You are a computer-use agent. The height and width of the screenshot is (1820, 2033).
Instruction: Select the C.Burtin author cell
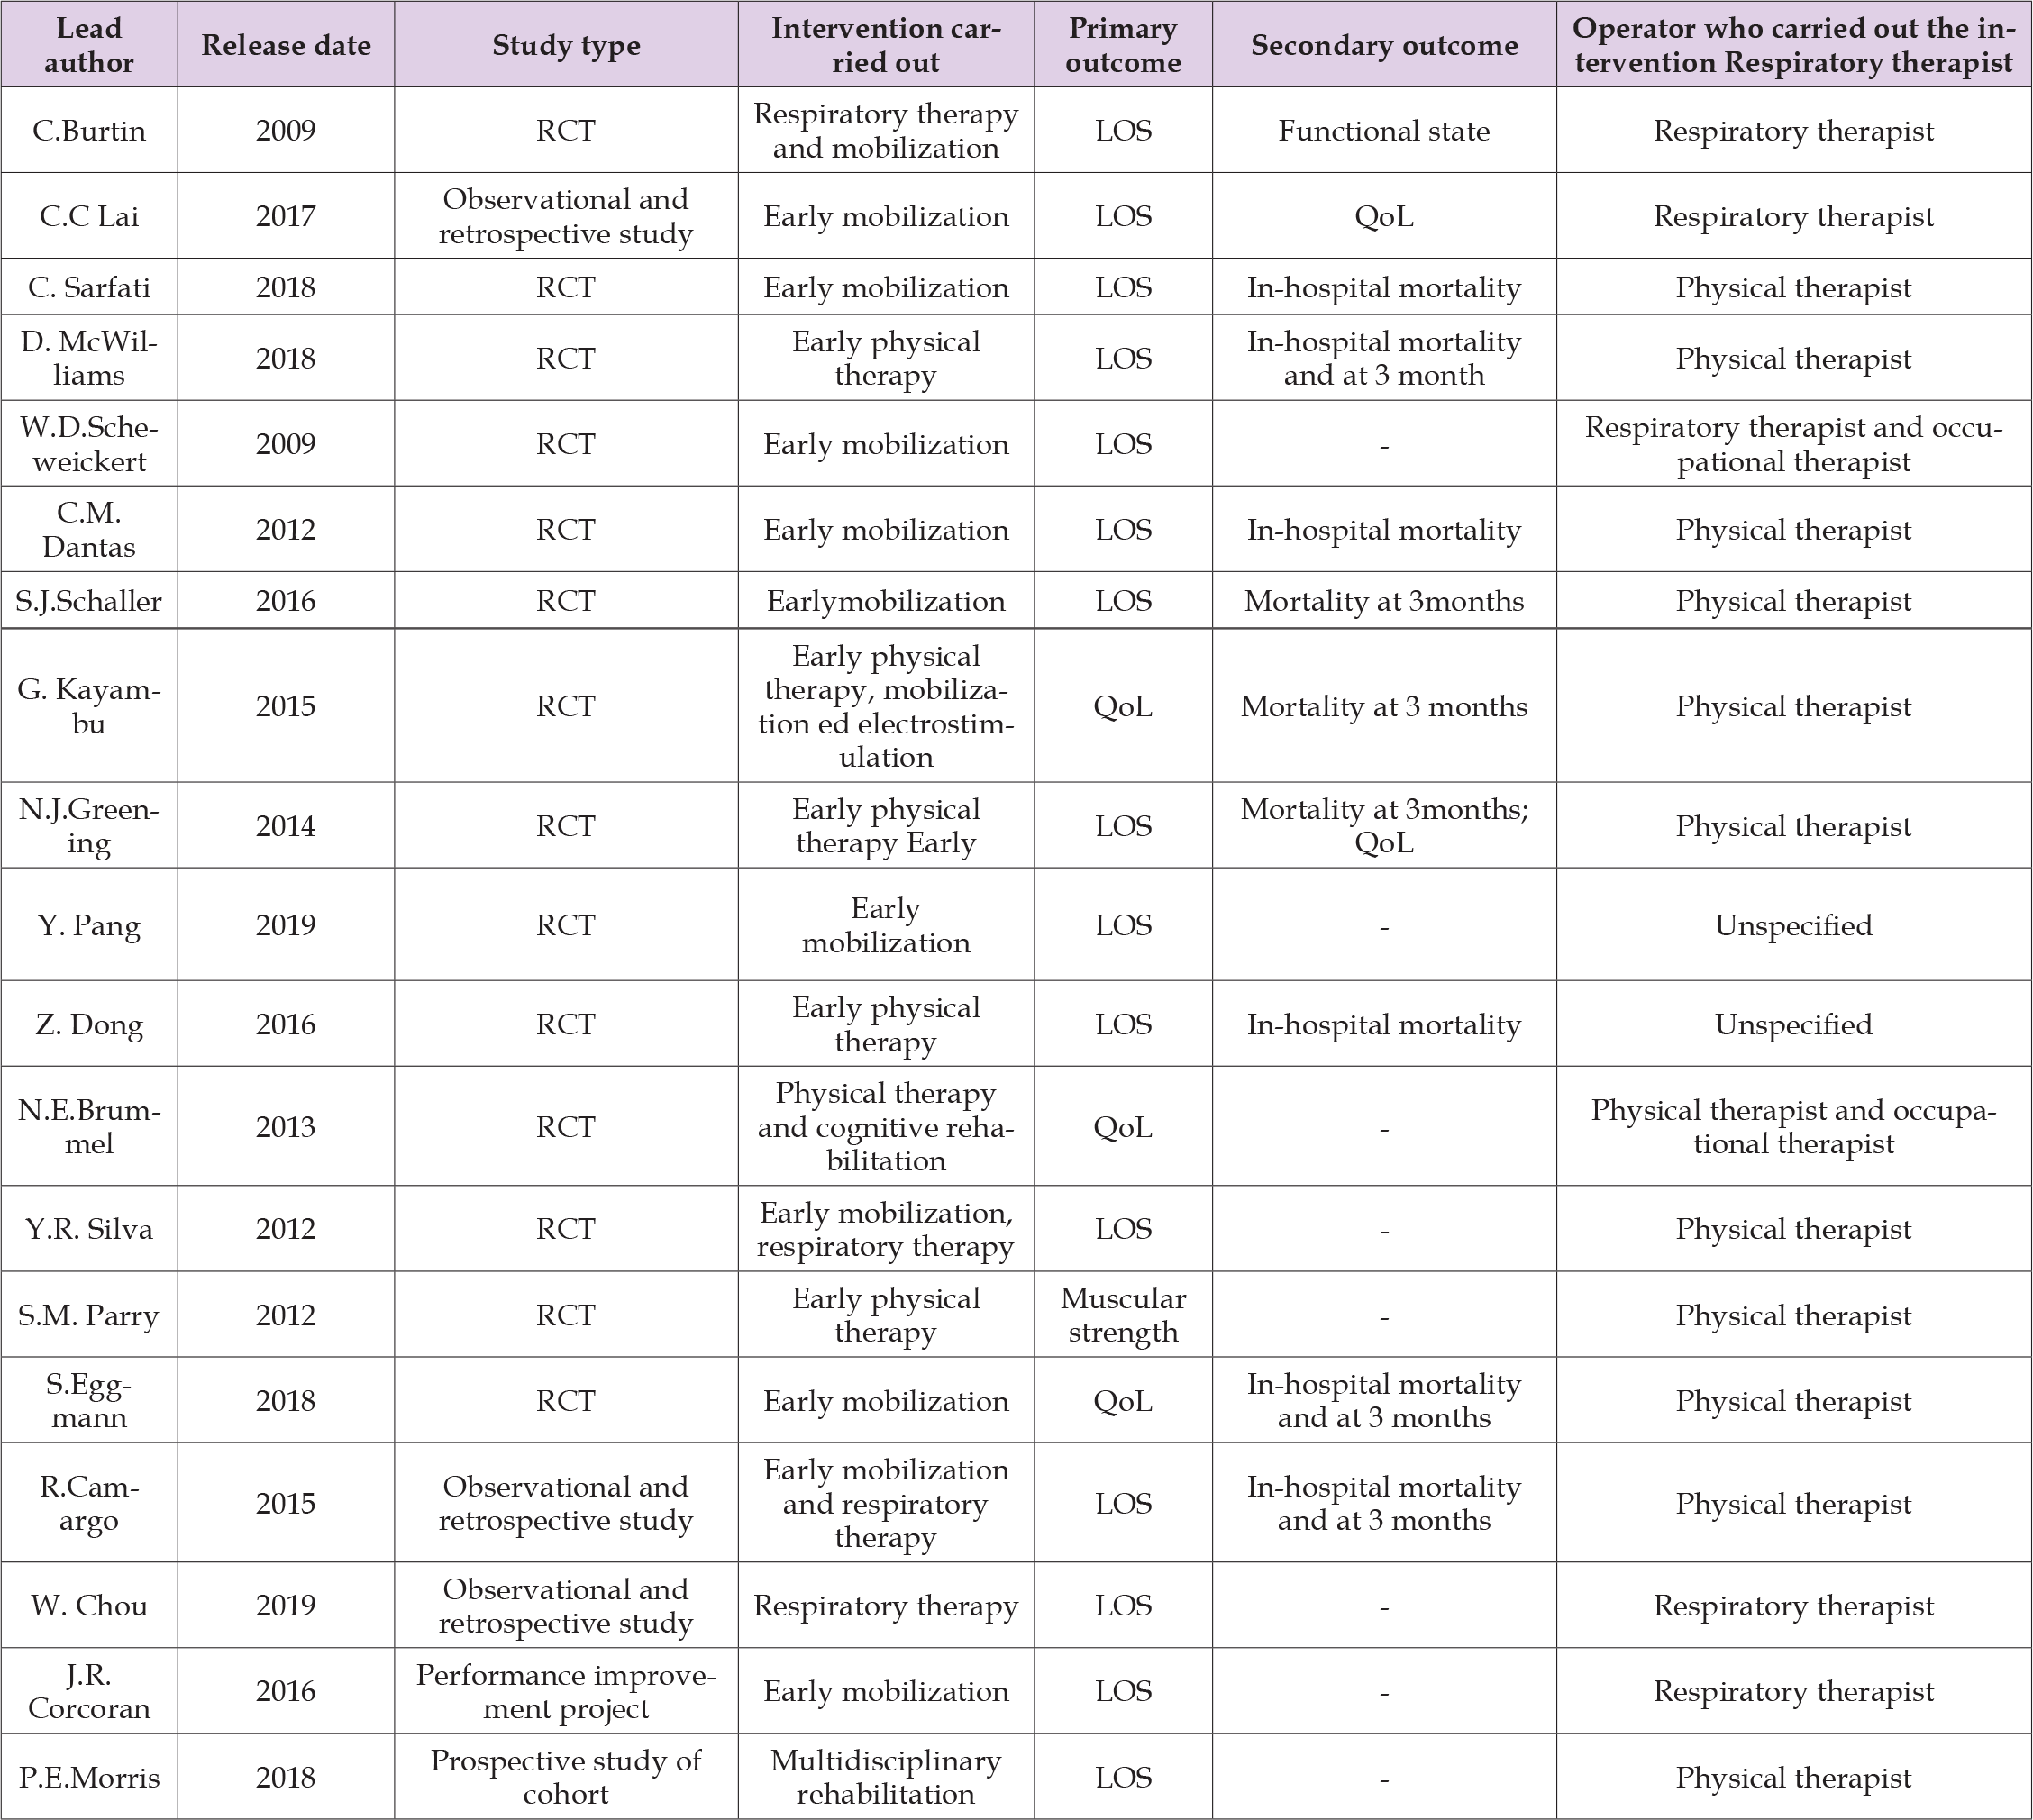pyautogui.click(x=89, y=131)
